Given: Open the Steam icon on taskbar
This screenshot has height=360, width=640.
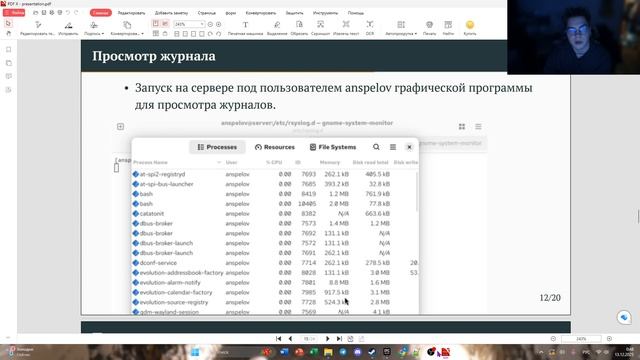Looking at the screenshot, I should coord(372,352).
